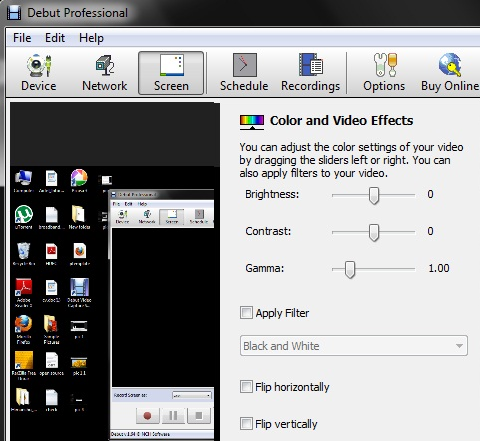Click the record button in the preview
Viewport: 480px width, 441px height.
click(x=147, y=416)
